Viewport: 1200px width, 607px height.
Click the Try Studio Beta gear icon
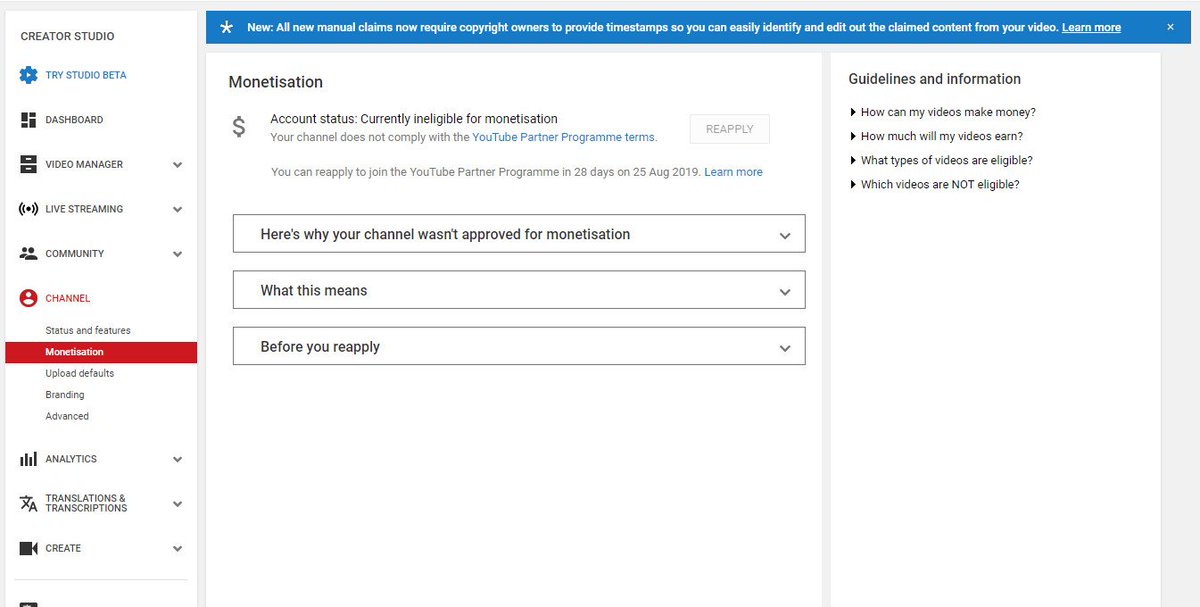point(28,75)
